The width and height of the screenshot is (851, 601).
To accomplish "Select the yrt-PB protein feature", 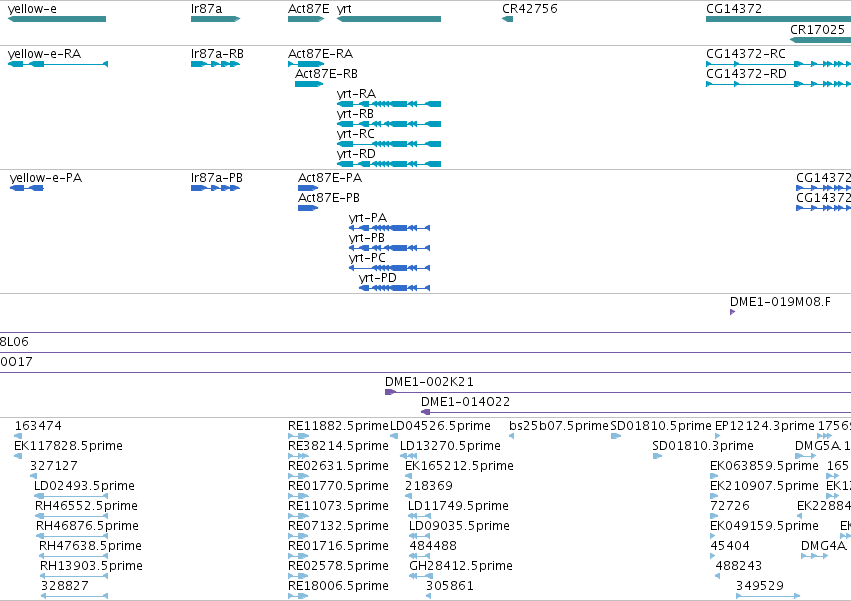I will point(390,248).
